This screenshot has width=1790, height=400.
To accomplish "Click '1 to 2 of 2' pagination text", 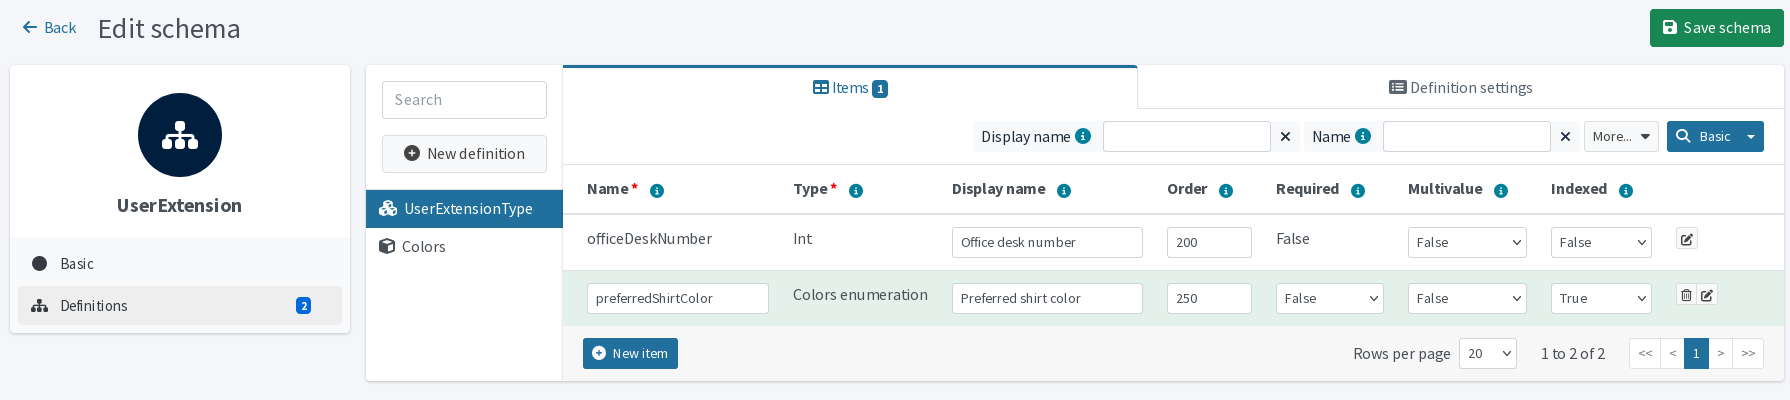I will (1573, 354).
